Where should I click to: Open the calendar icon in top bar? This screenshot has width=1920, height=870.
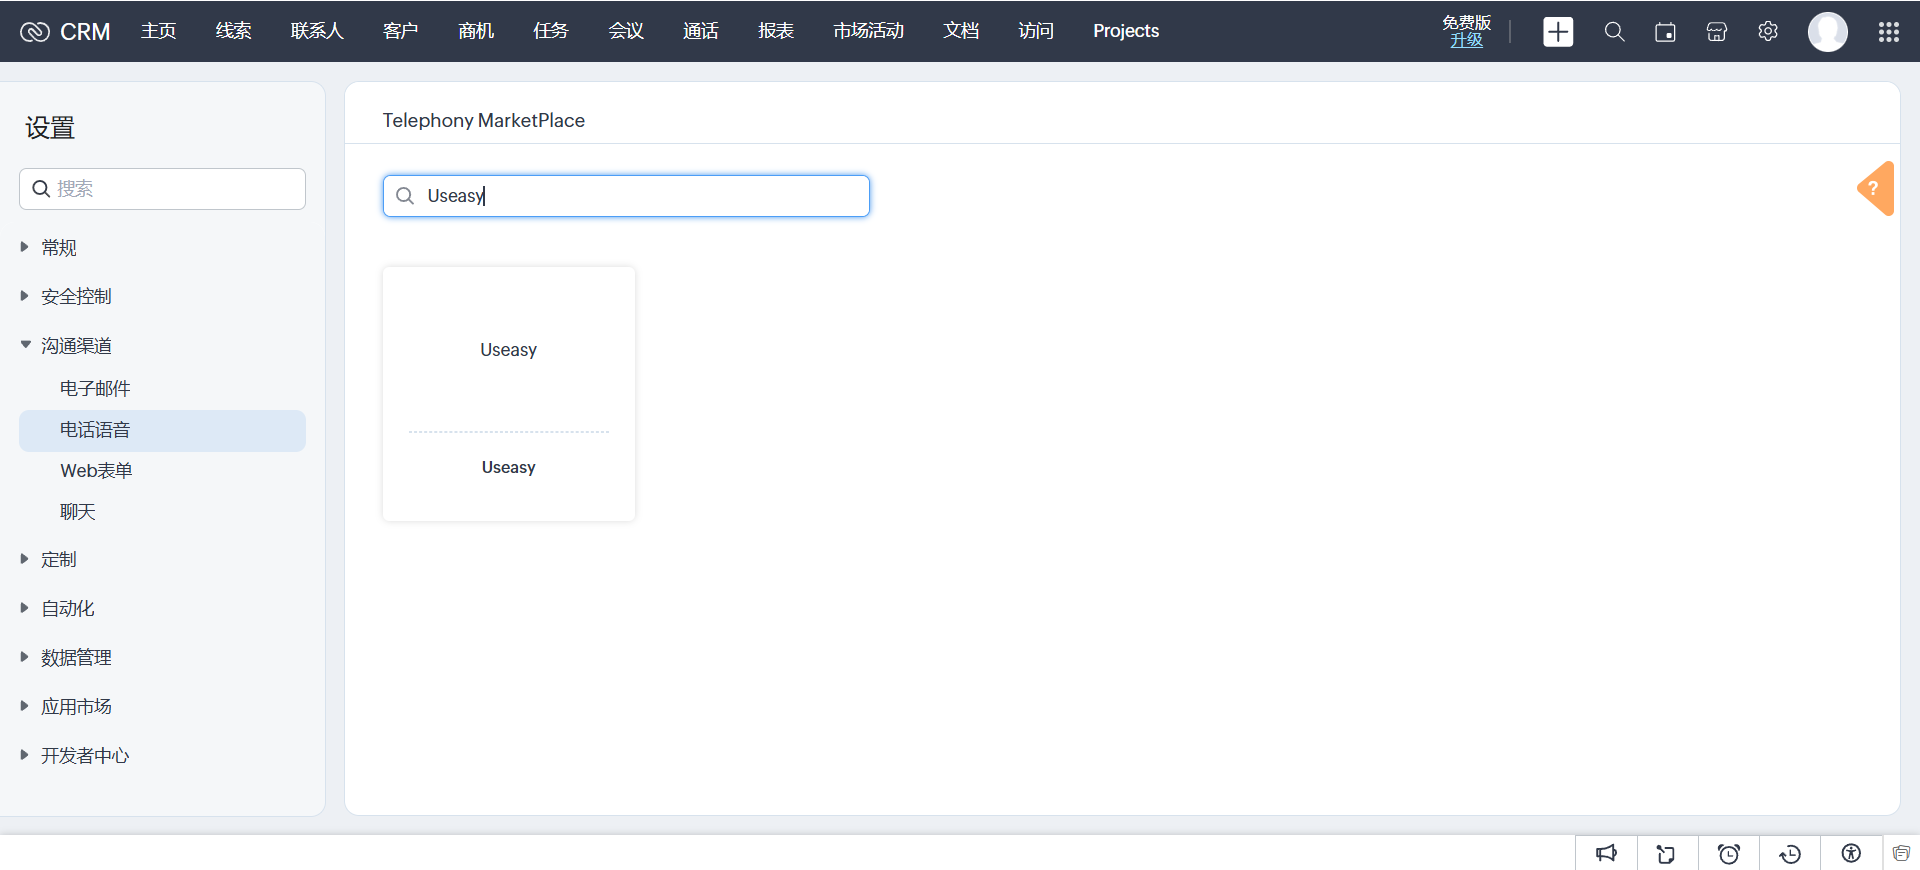pos(1665,32)
